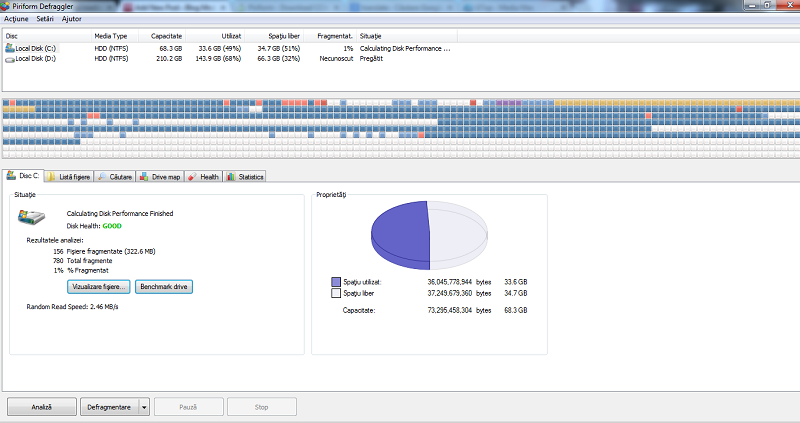
Task: Open the Ajutor menu
Action: 71,19
